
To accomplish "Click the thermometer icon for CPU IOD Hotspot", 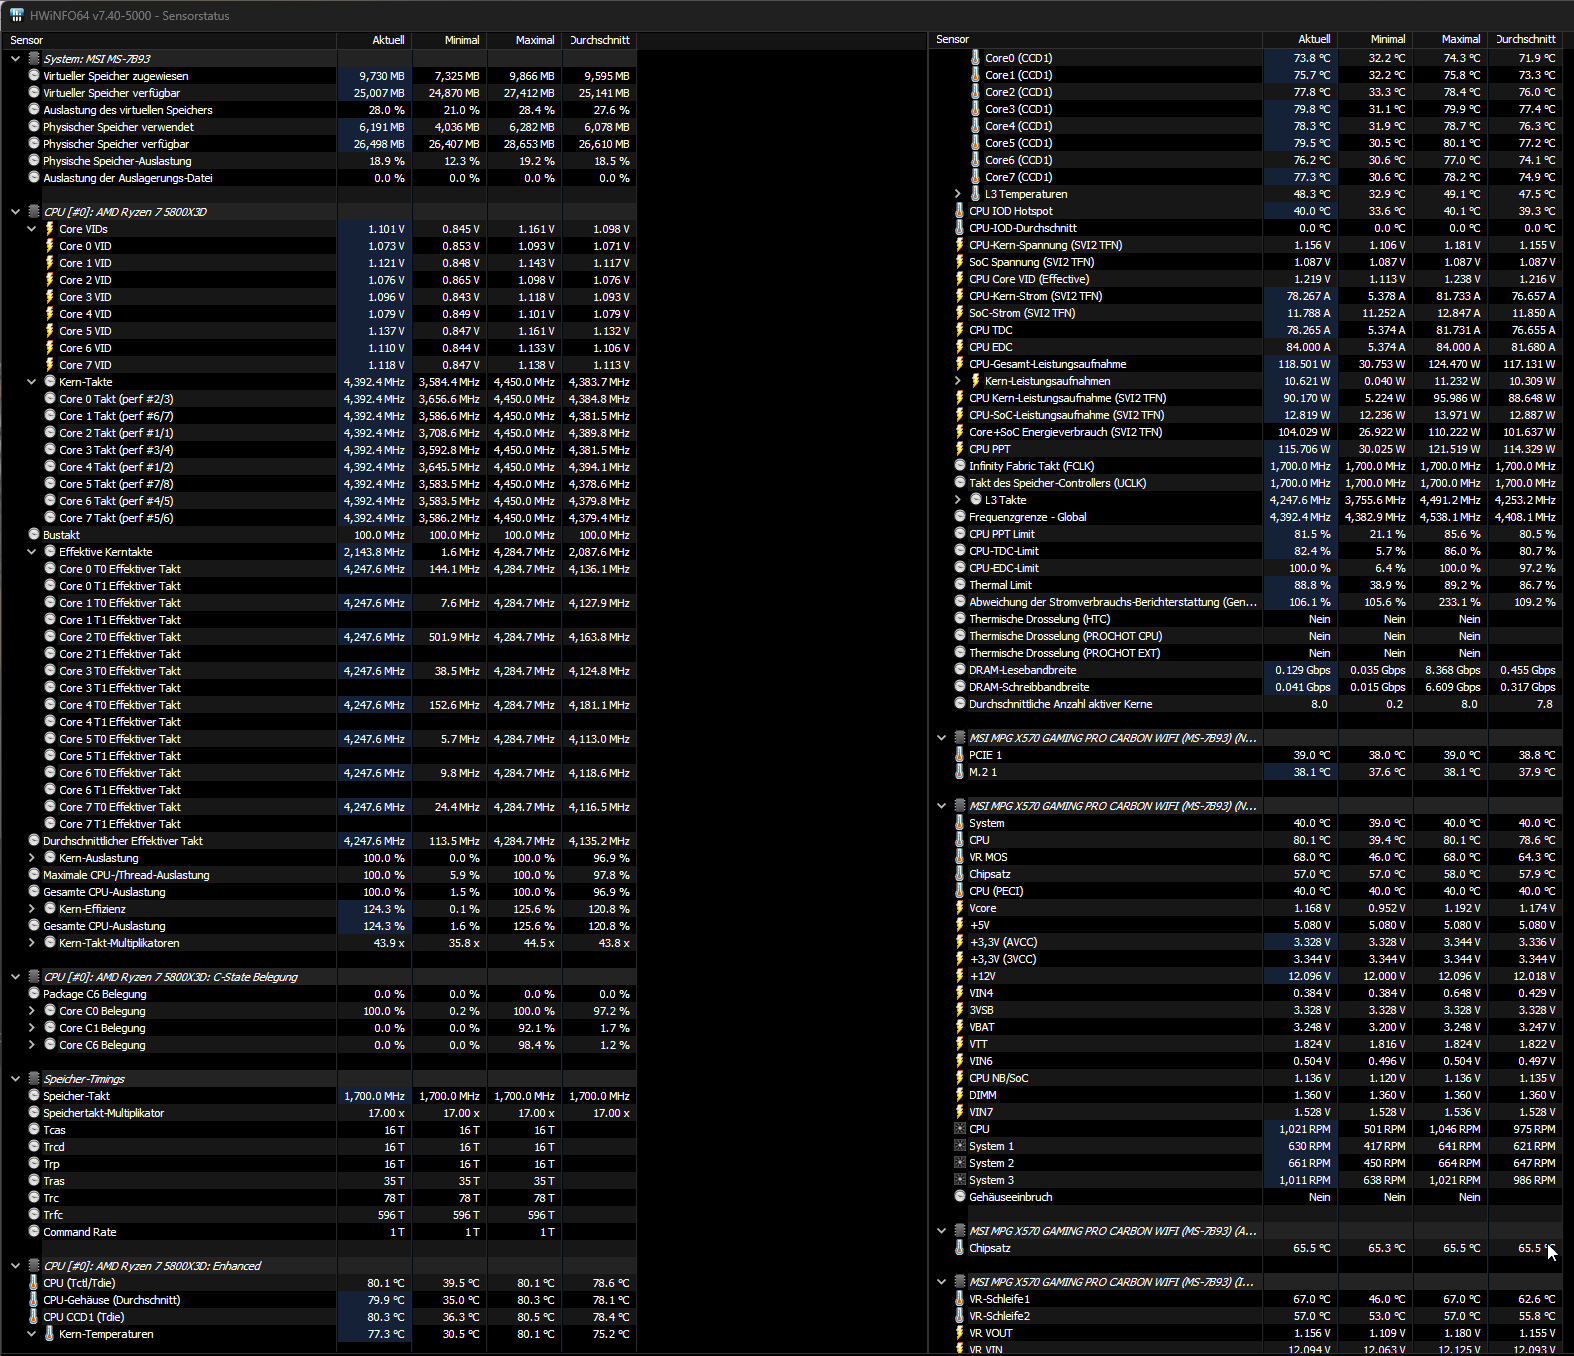I will (x=959, y=211).
